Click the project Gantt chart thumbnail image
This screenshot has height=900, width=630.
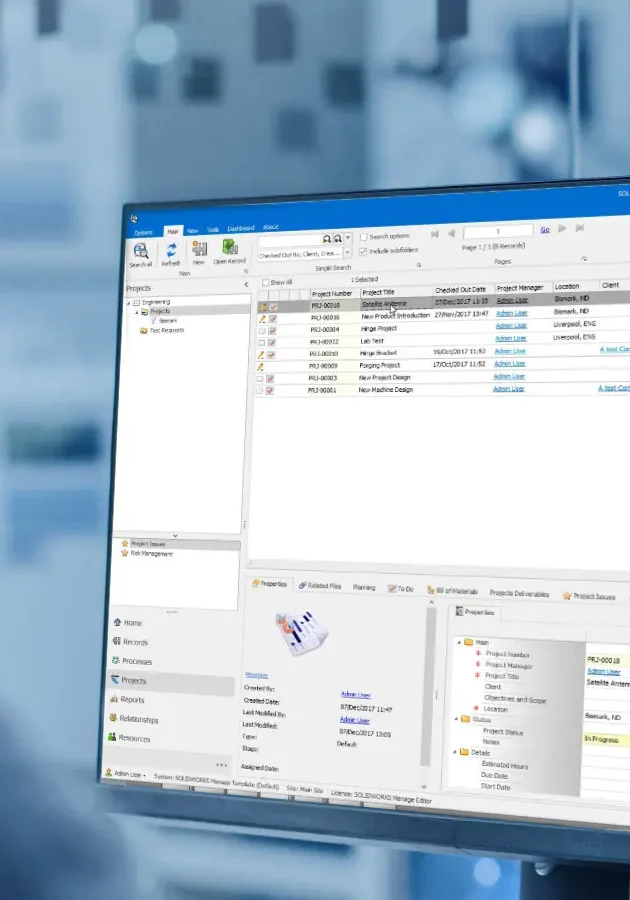click(x=301, y=633)
